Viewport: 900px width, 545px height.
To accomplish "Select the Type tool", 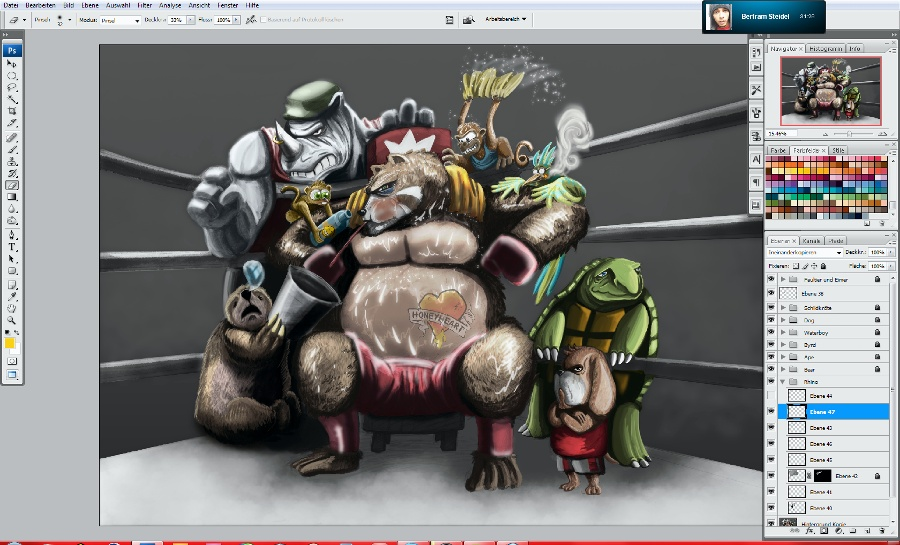I will point(12,246).
